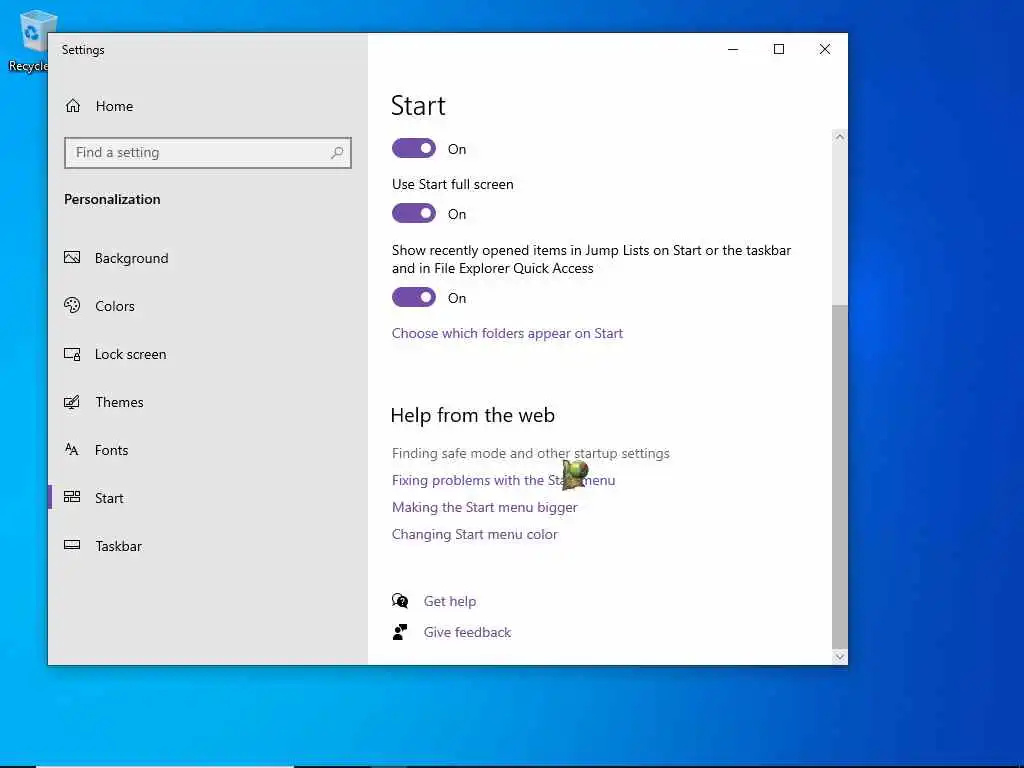Click the Background picture icon
1024x768 pixels.
tap(72, 257)
